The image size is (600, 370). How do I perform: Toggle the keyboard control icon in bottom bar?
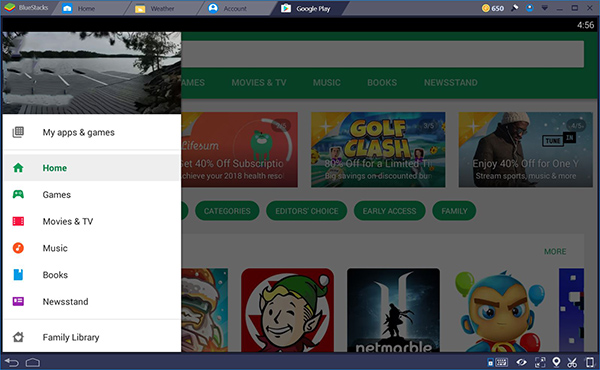(x=497, y=362)
